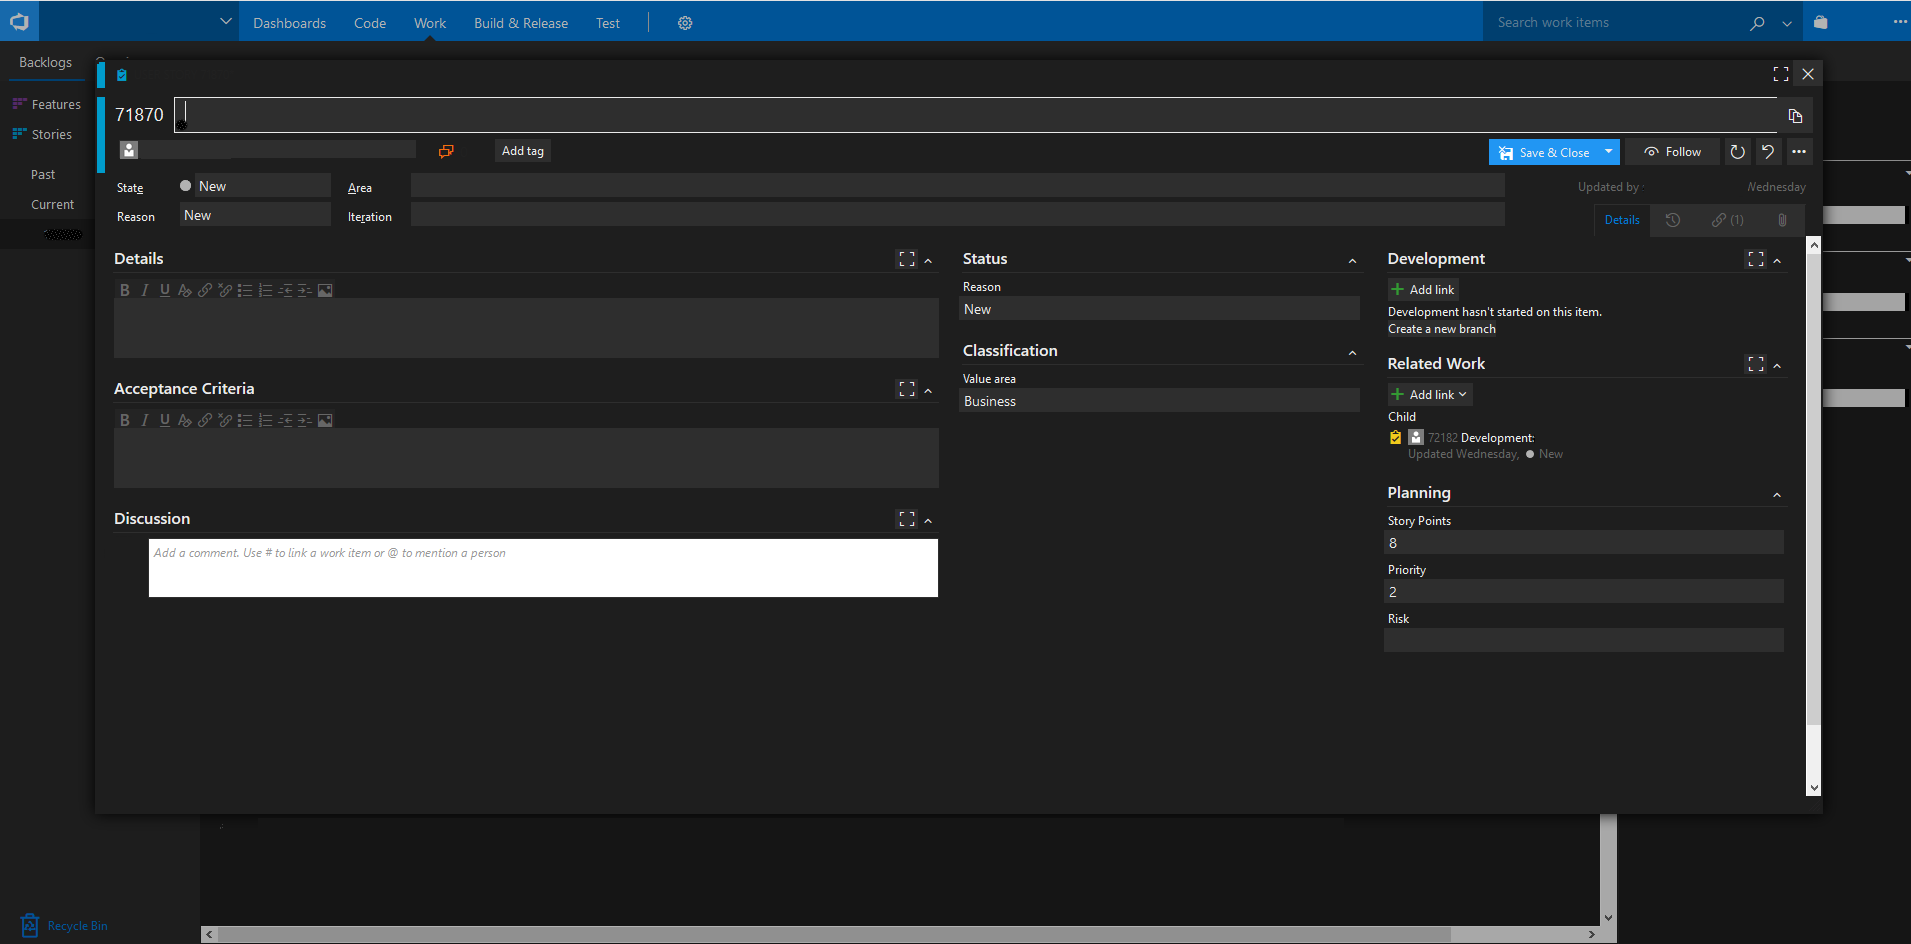Click the Add tag button

[523, 151]
